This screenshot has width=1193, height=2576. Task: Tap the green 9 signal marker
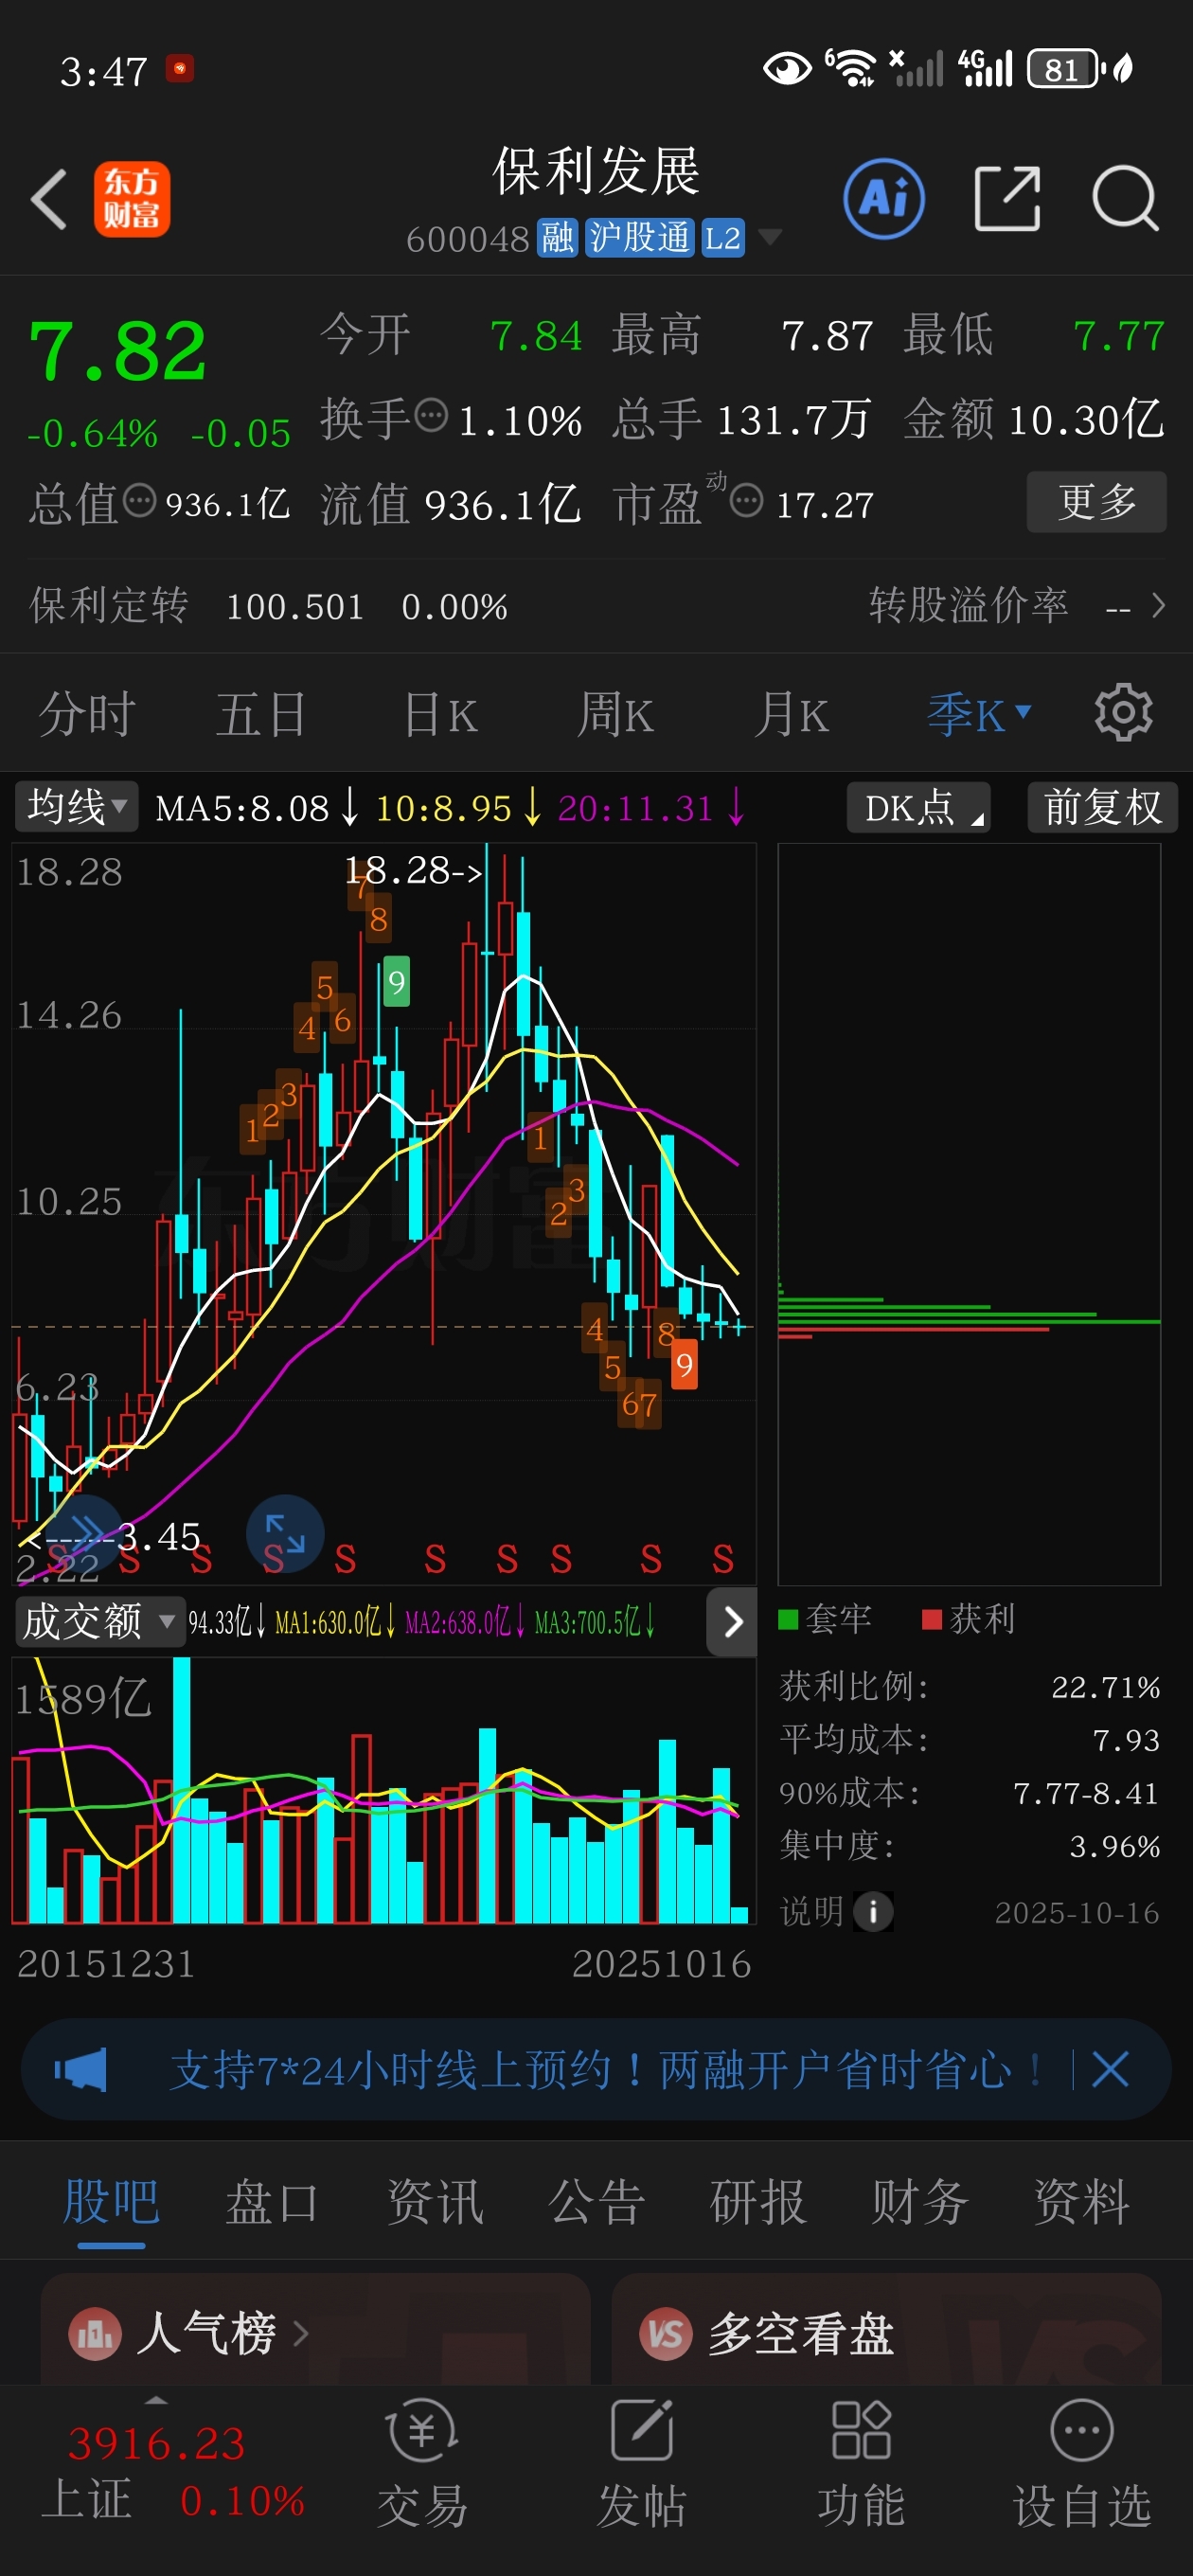(x=397, y=982)
